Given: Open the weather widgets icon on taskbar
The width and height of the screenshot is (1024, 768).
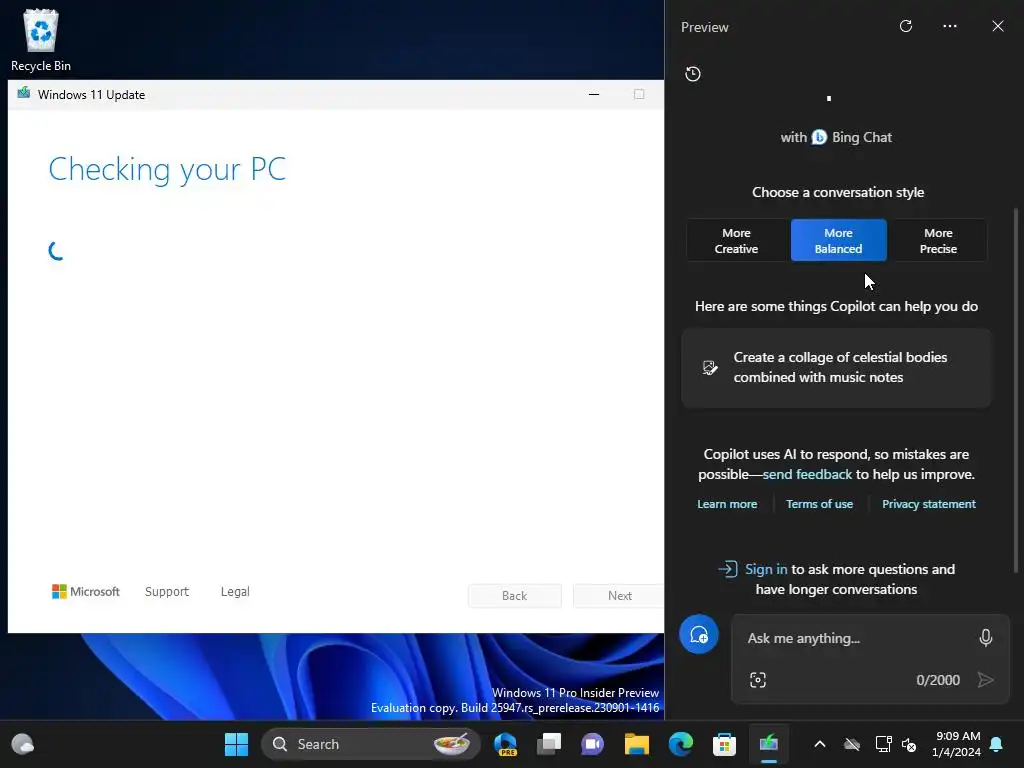Looking at the screenshot, I should (23, 744).
